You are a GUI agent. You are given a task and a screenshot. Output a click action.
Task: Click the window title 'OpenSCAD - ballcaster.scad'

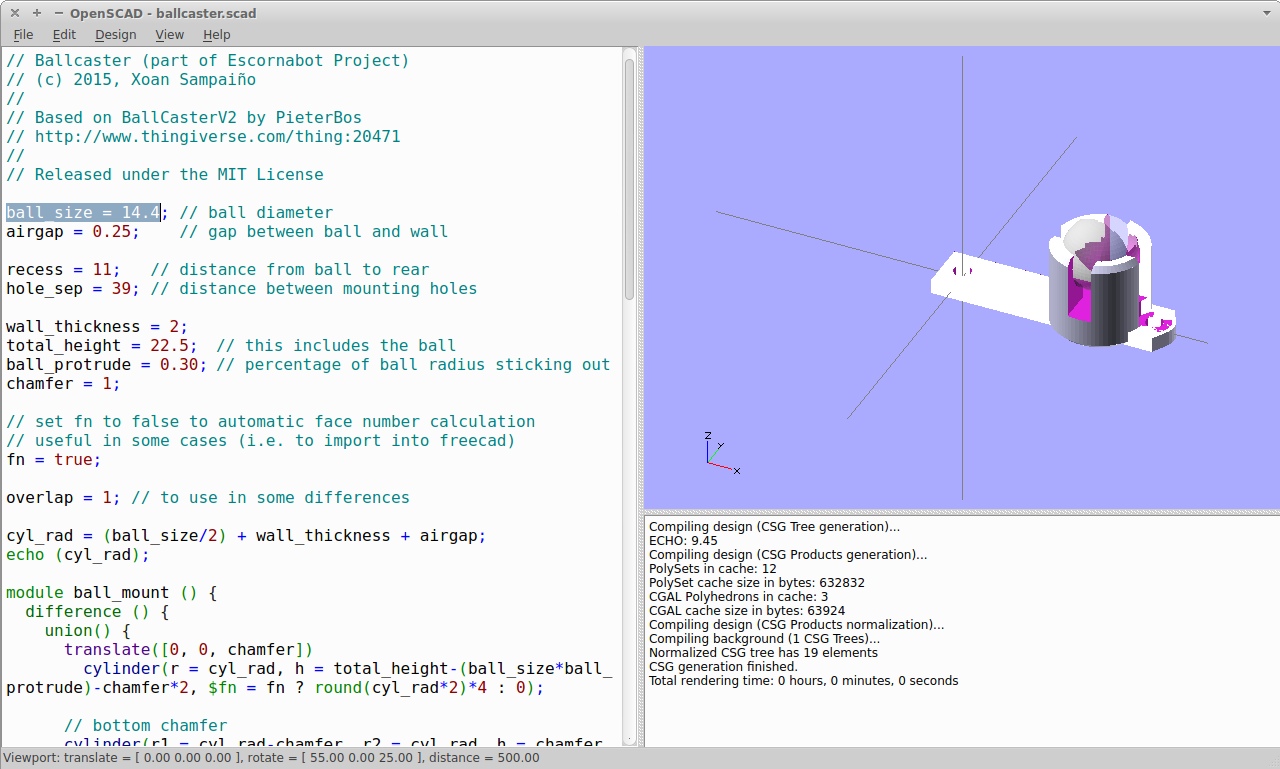click(x=163, y=13)
